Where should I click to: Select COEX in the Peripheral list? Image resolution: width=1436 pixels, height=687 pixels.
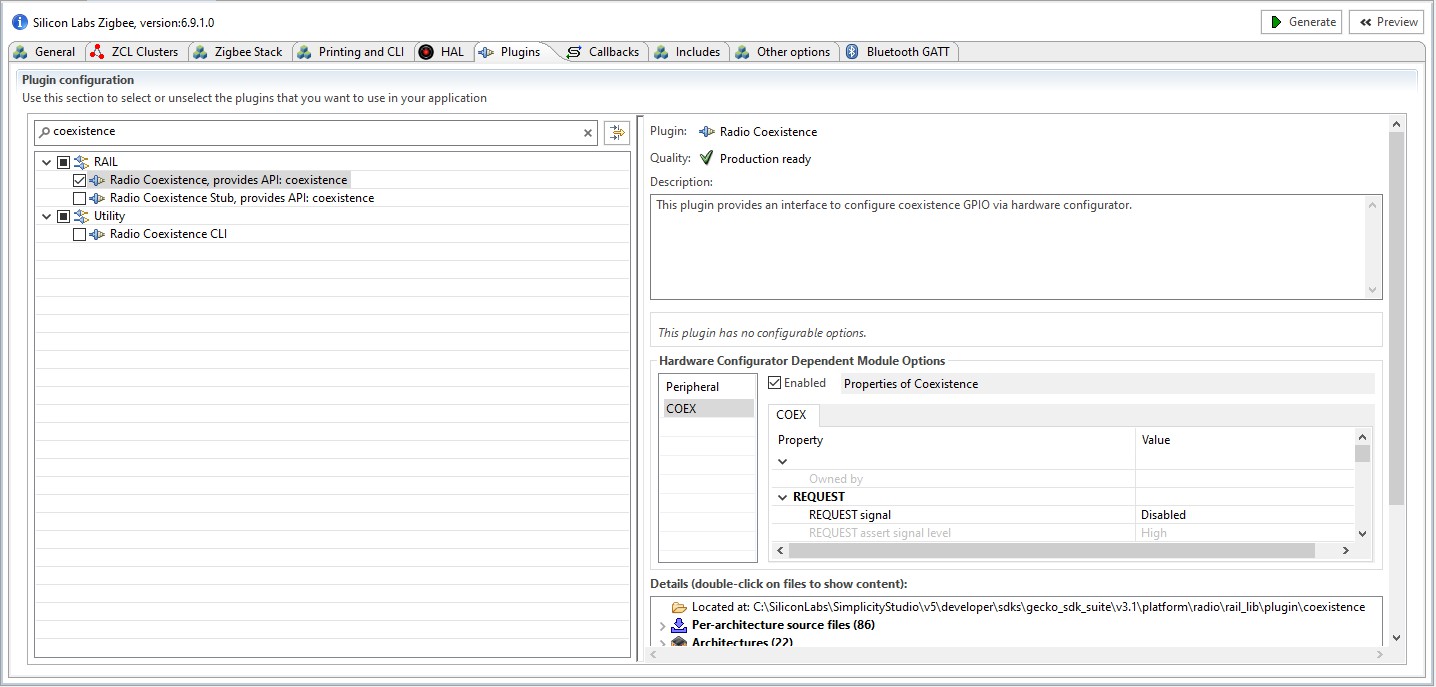708,408
